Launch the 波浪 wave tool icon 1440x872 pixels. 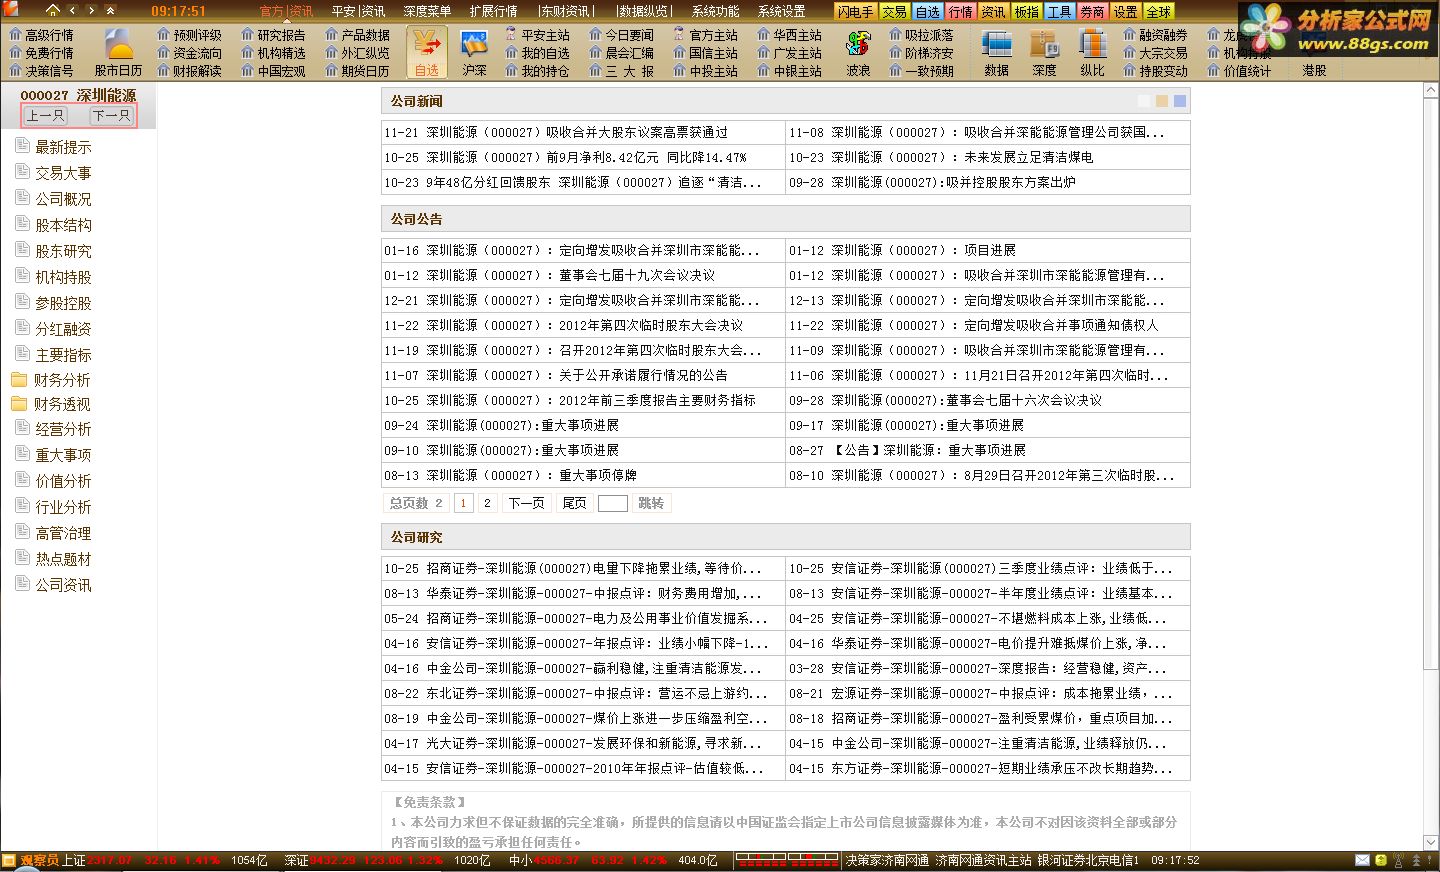(858, 53)
